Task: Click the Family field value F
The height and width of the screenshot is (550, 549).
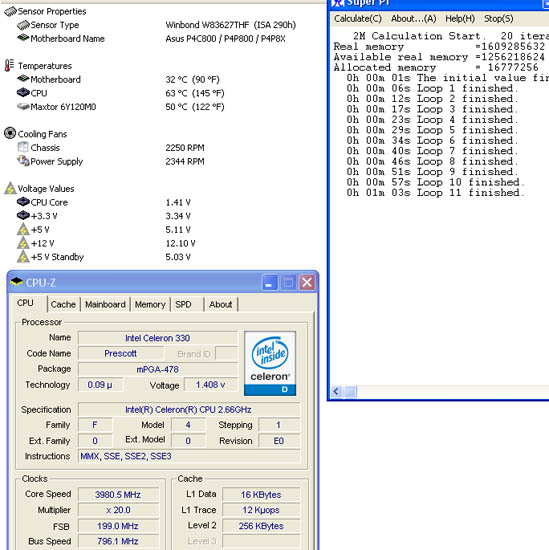Action: pos(95,425)
